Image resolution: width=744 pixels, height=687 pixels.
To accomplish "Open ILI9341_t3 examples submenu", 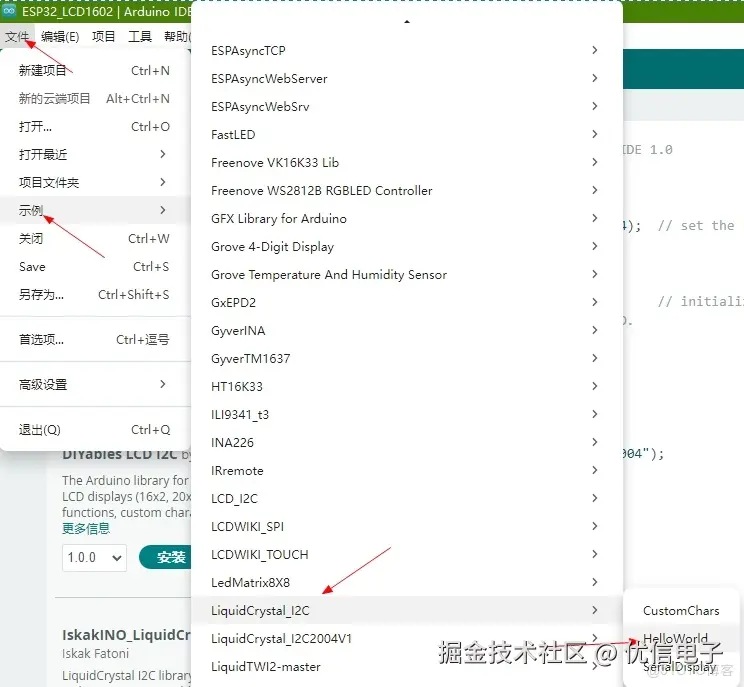I will click(x=407, y=415).
